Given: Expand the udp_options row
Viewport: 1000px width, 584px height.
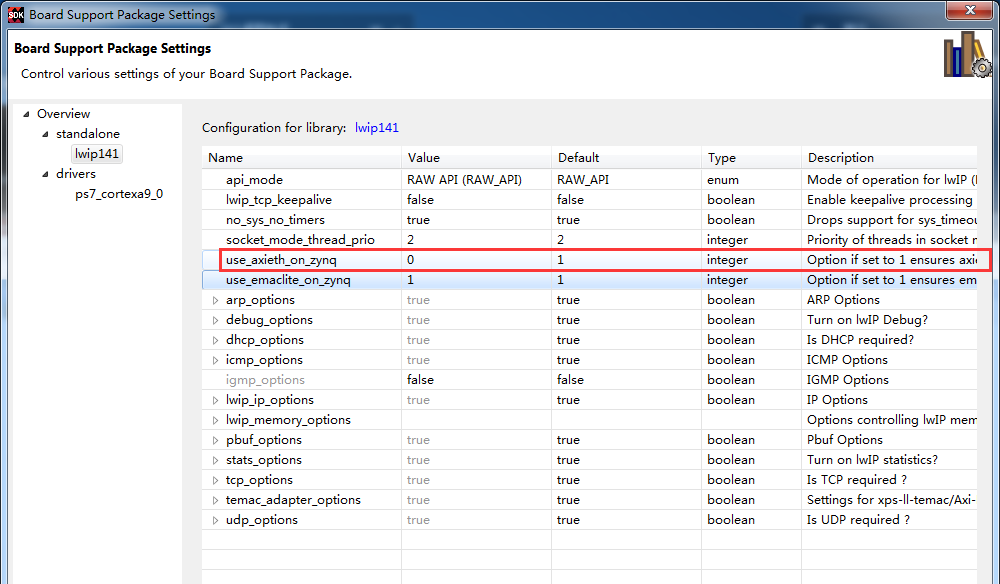Looking at the screenshot, I should click(x=216, y=520).
